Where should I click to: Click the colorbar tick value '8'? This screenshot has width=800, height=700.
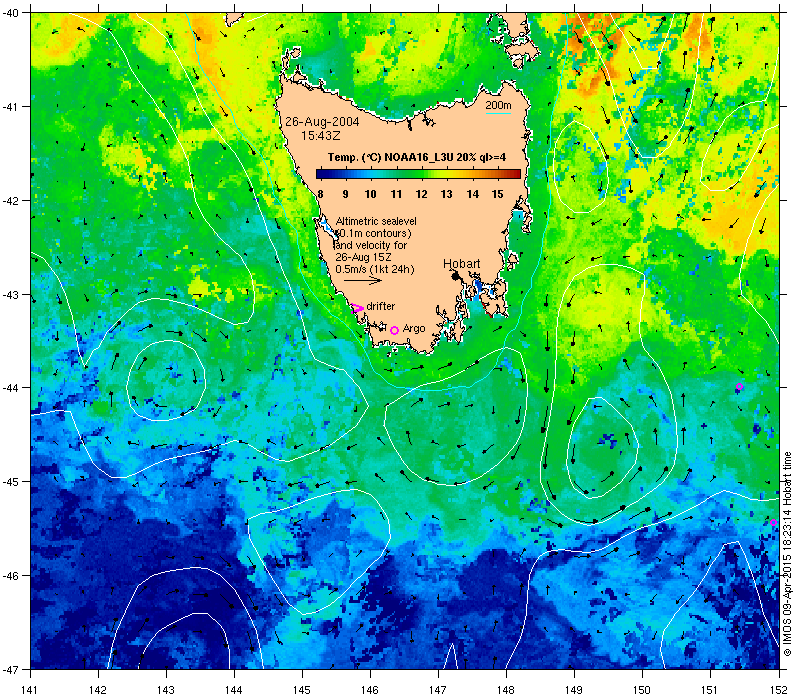[x=320, y=194]
